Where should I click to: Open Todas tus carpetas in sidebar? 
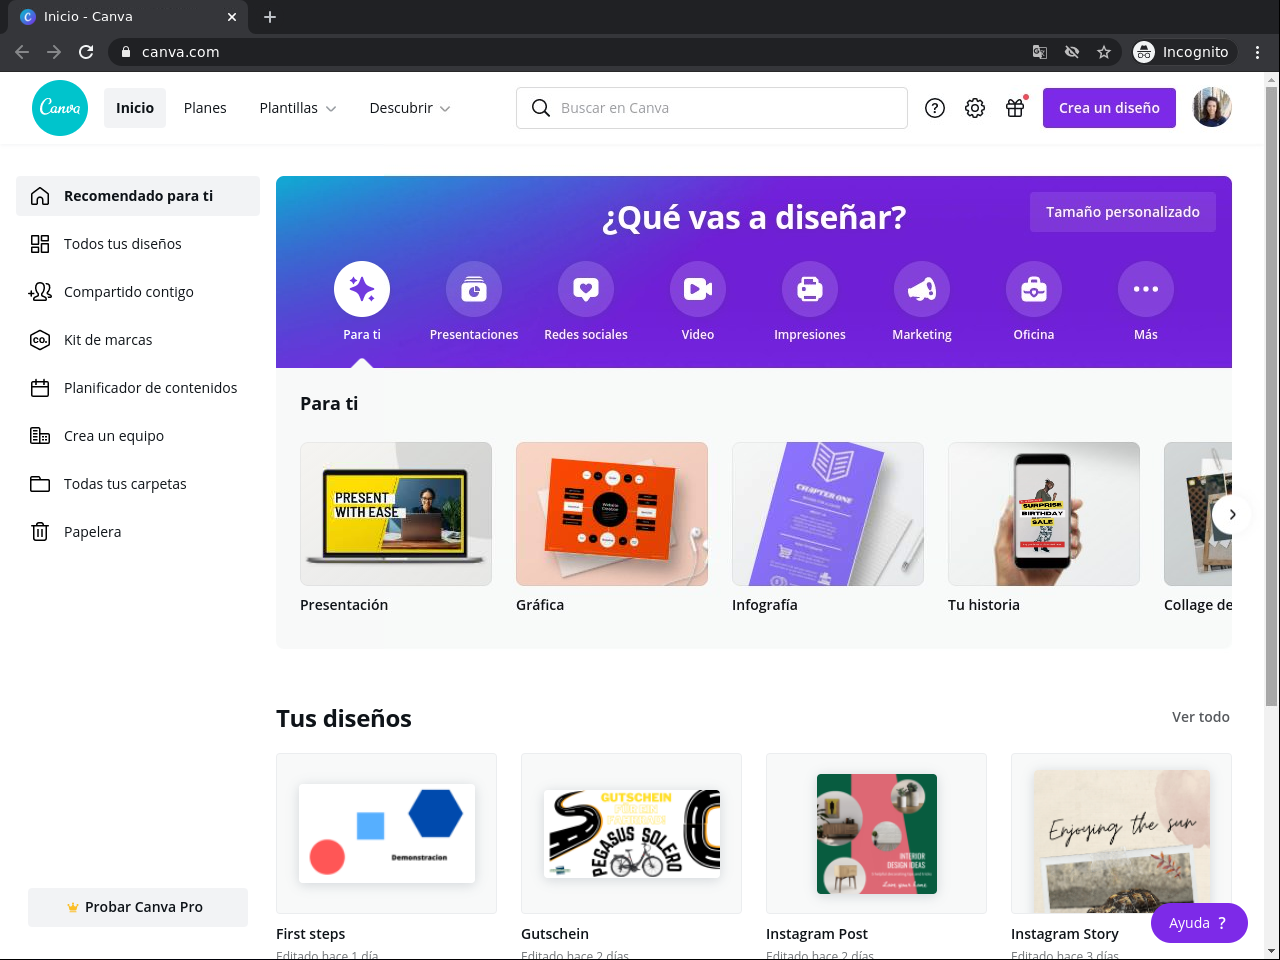(x=138, y=484)
